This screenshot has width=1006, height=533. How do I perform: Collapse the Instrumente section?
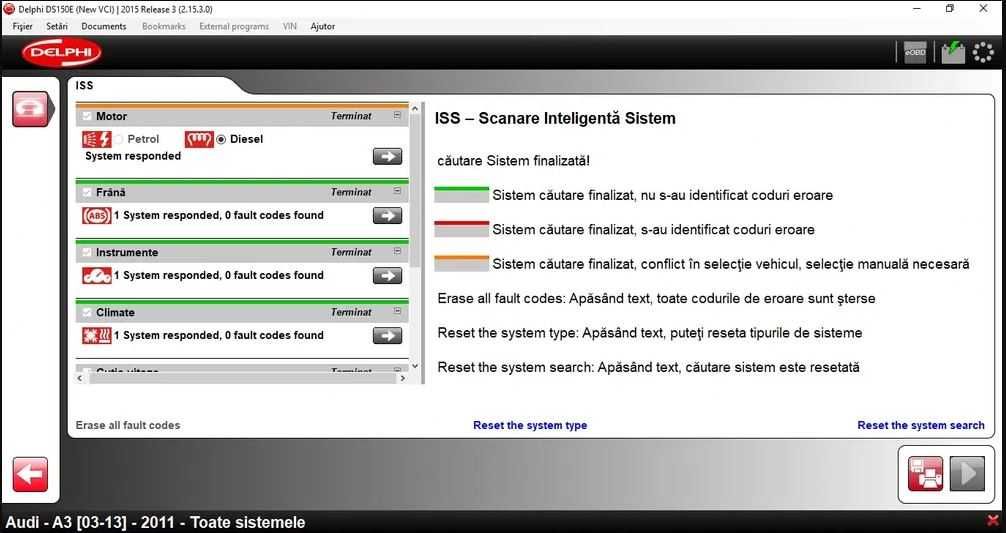397,251
